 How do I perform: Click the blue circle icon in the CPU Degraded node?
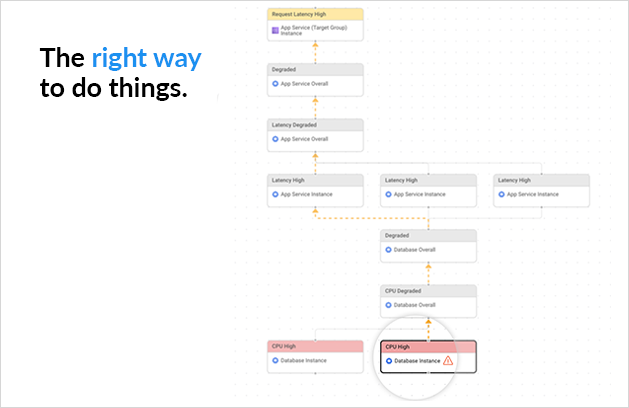coord(389,304)
